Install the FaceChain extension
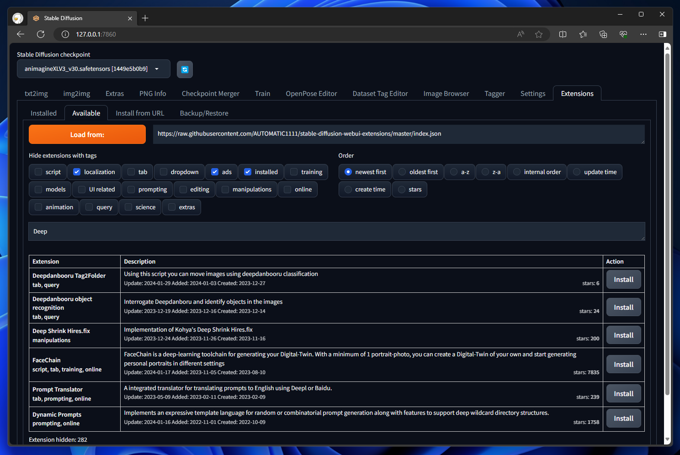The width and height of the screenshot is (680, 455). (x=623, y=365)
